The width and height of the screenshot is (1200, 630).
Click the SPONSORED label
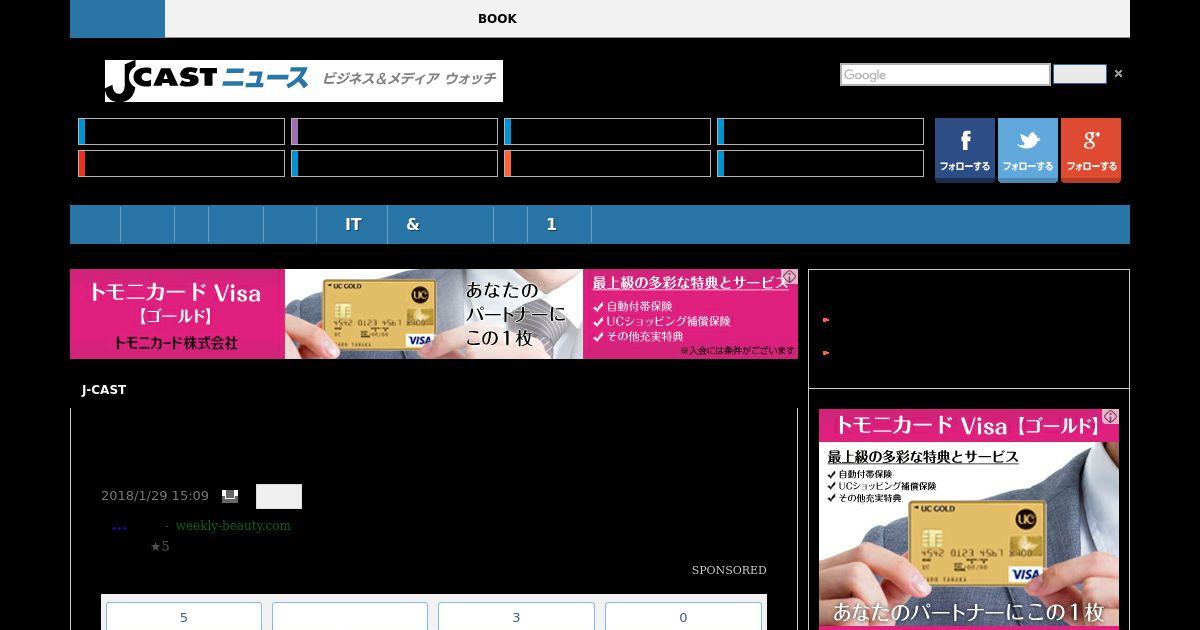729,570
